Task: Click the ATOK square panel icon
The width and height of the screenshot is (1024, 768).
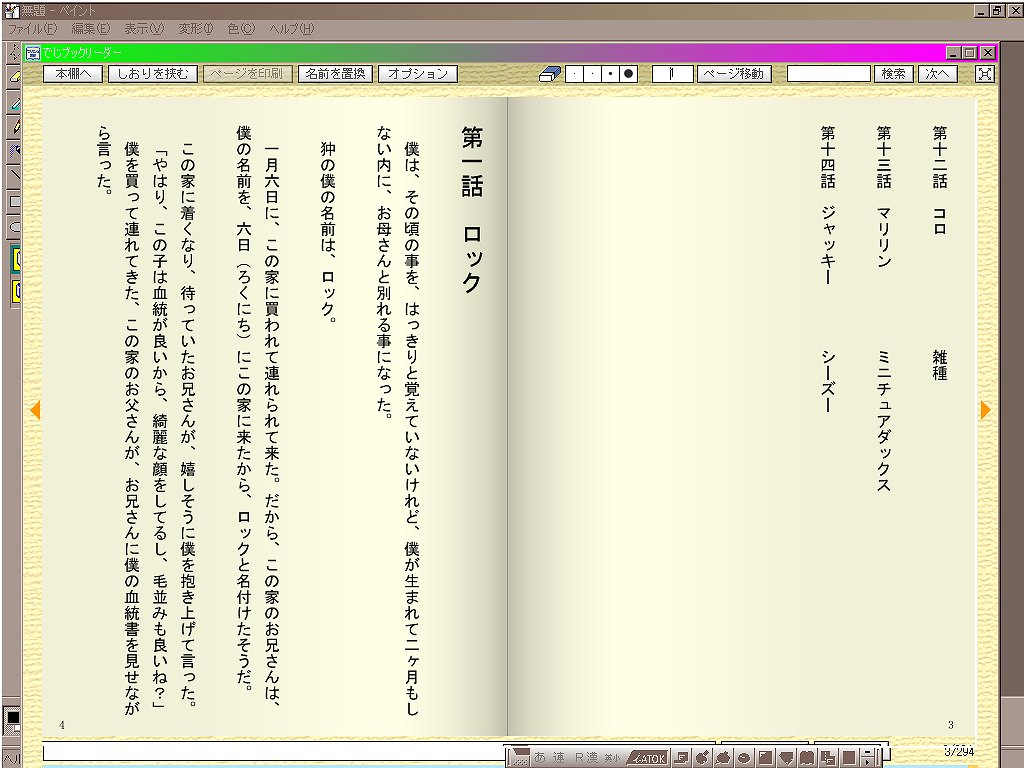Action: click(x=765, y=758)
